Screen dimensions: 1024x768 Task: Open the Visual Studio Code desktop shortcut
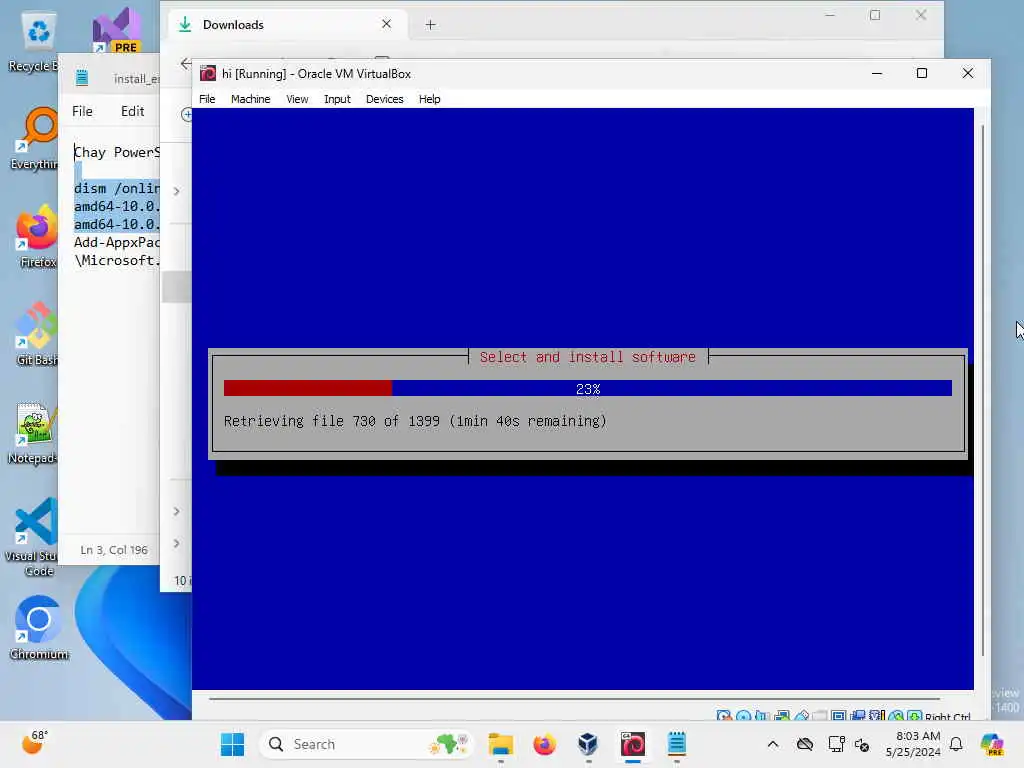tap(34, 537)
